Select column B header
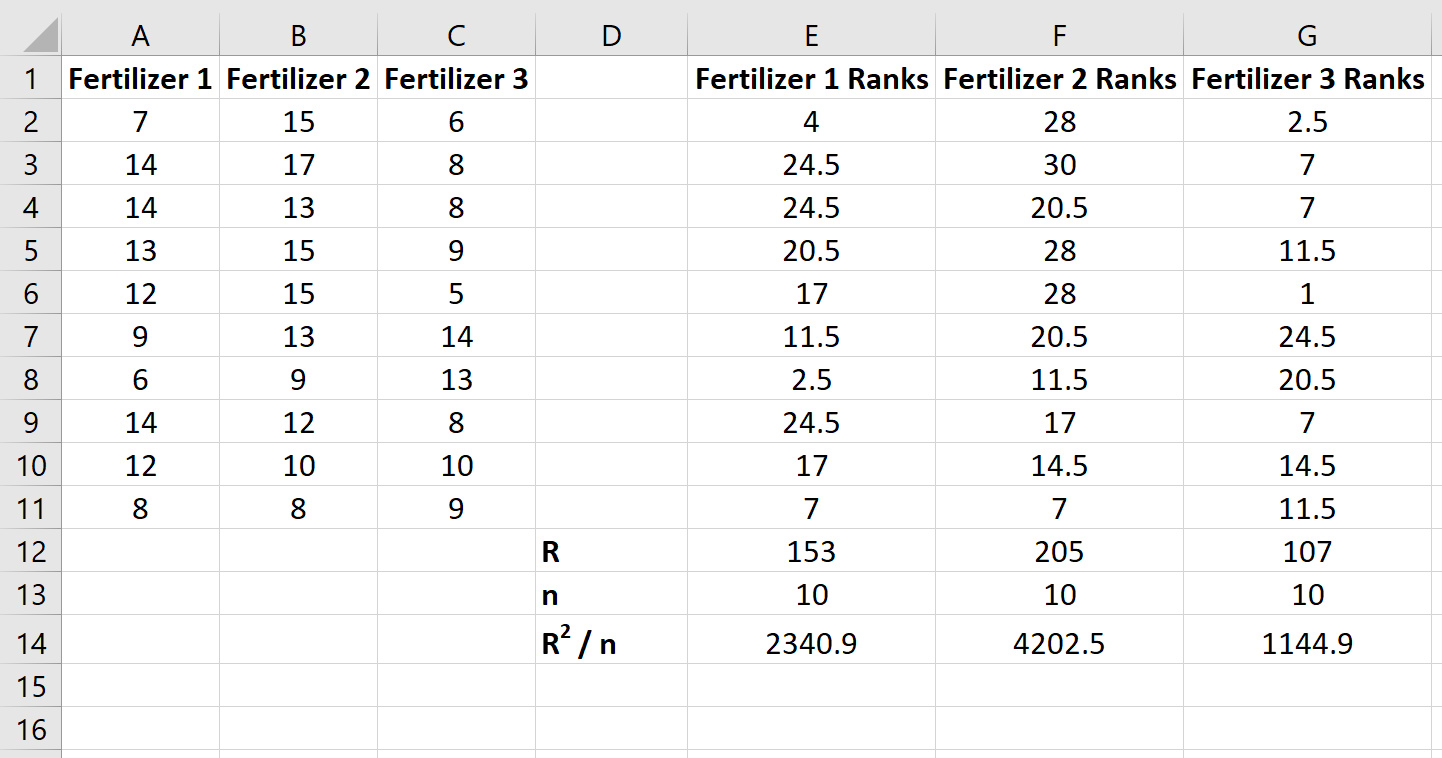The width and height of the screenshot is (1442, 758). [x=299, y=35]
